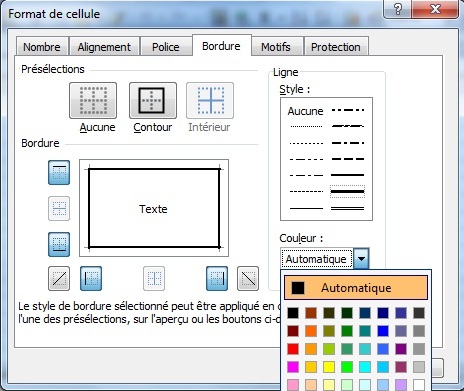Toggle the inside vertical border button
Screen dimensions: 464x391
154,278
